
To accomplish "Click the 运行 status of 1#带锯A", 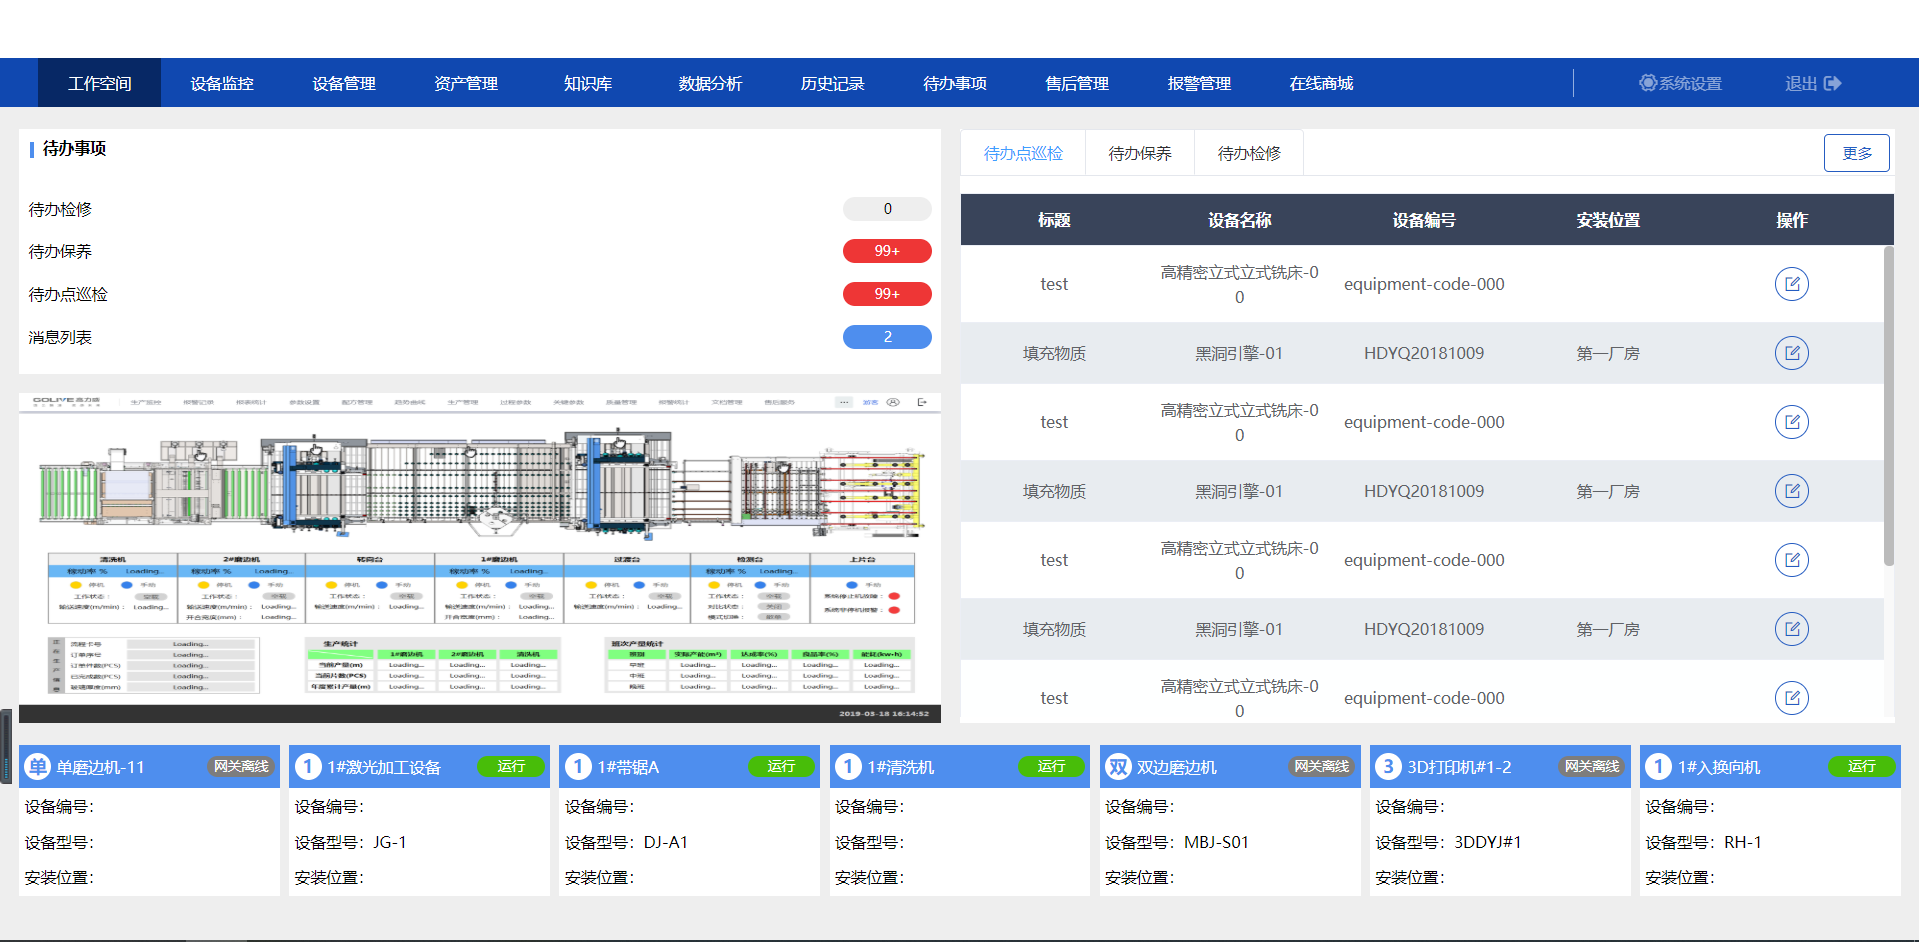I will pyautogui.click(x=781, y=766).
